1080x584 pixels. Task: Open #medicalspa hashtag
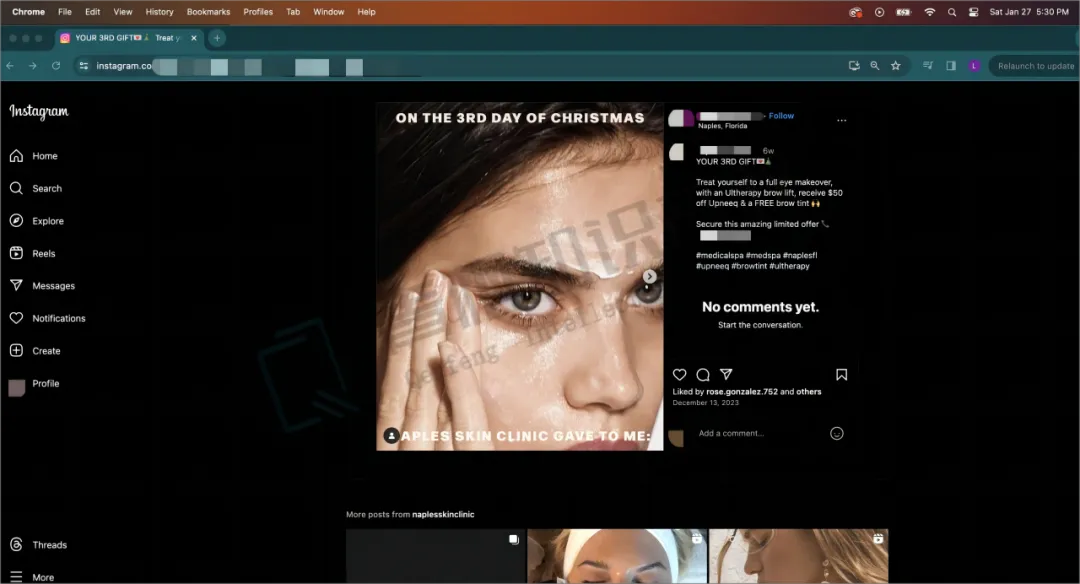click(719, 256)
